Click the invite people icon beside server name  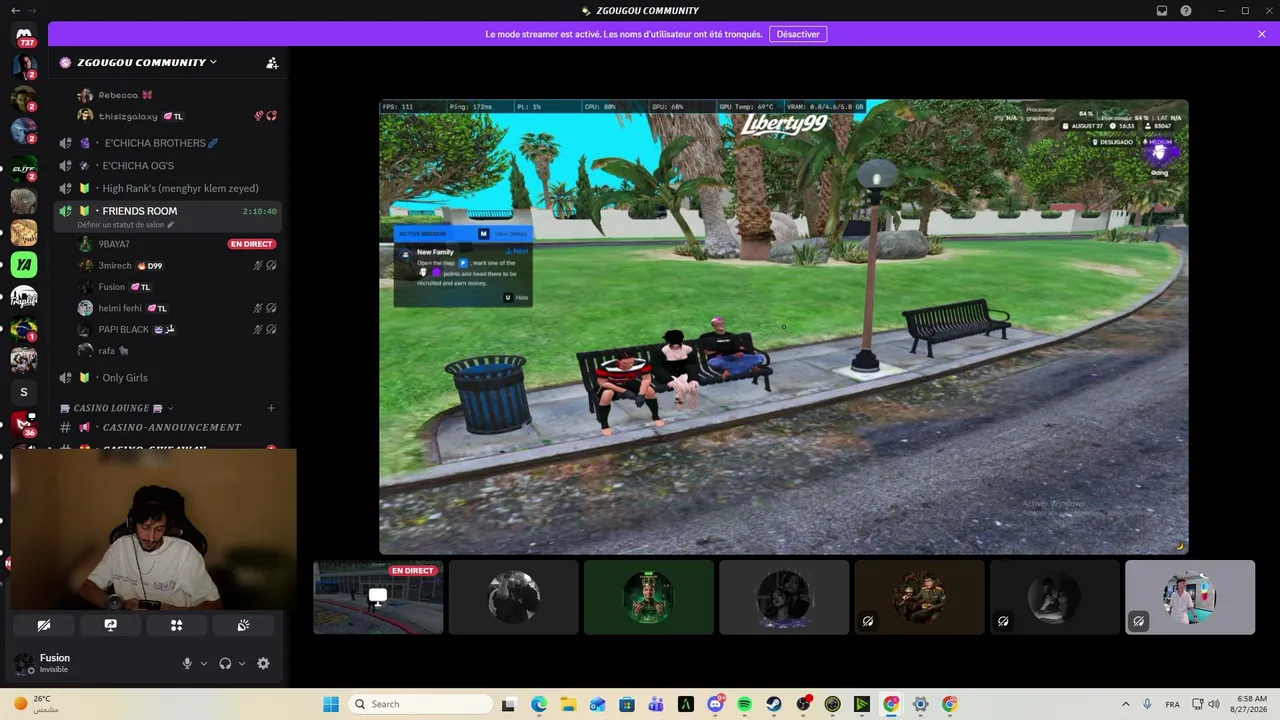pos(272,62)
